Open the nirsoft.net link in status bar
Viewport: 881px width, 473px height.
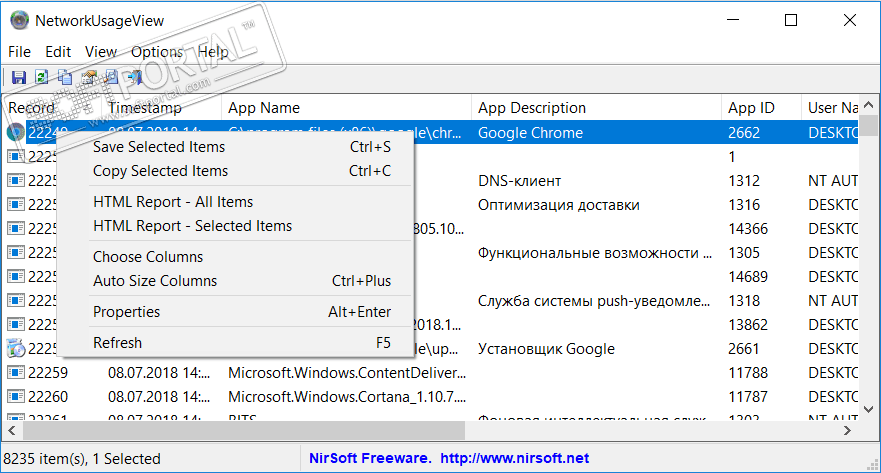514,459
